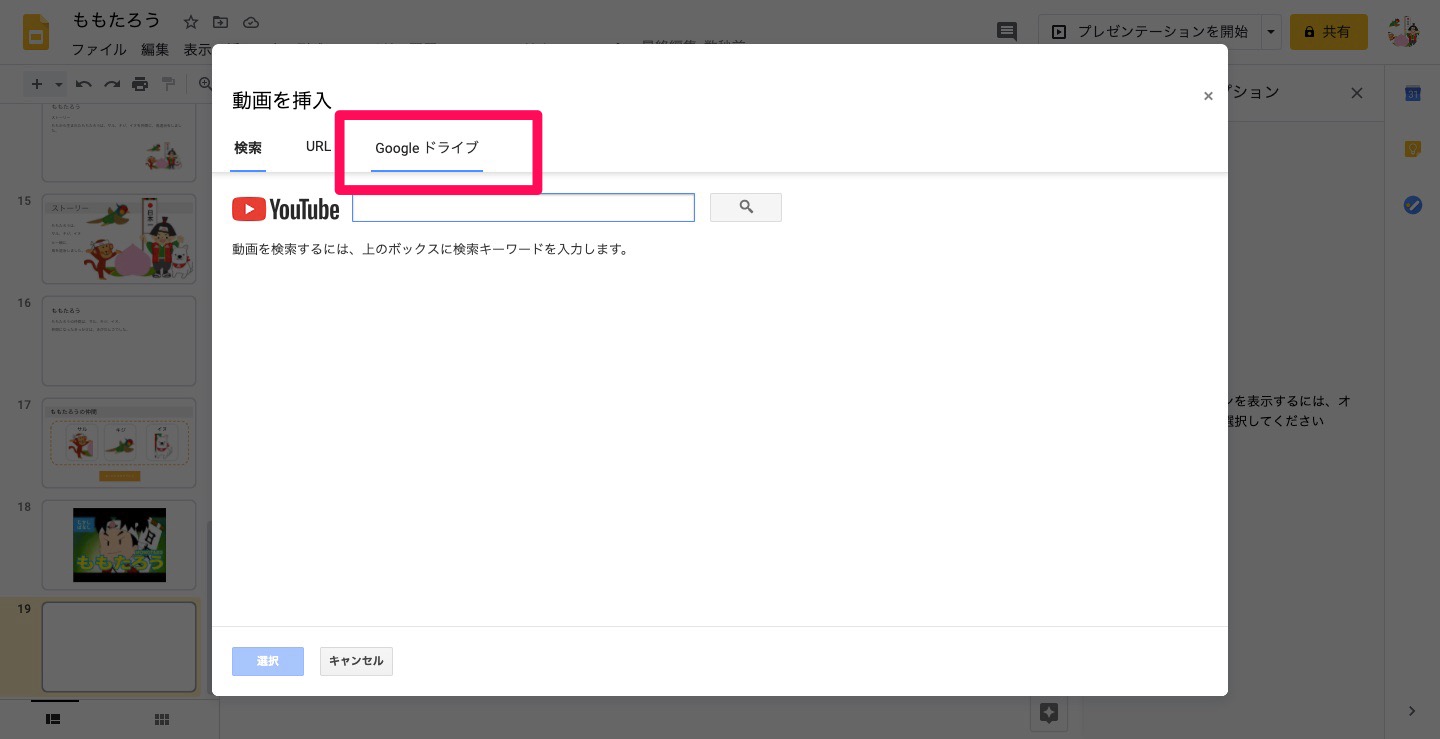This screenshot has height=739, width=1440.
Task: Click the YouTube logo
Action: (286, 209)
